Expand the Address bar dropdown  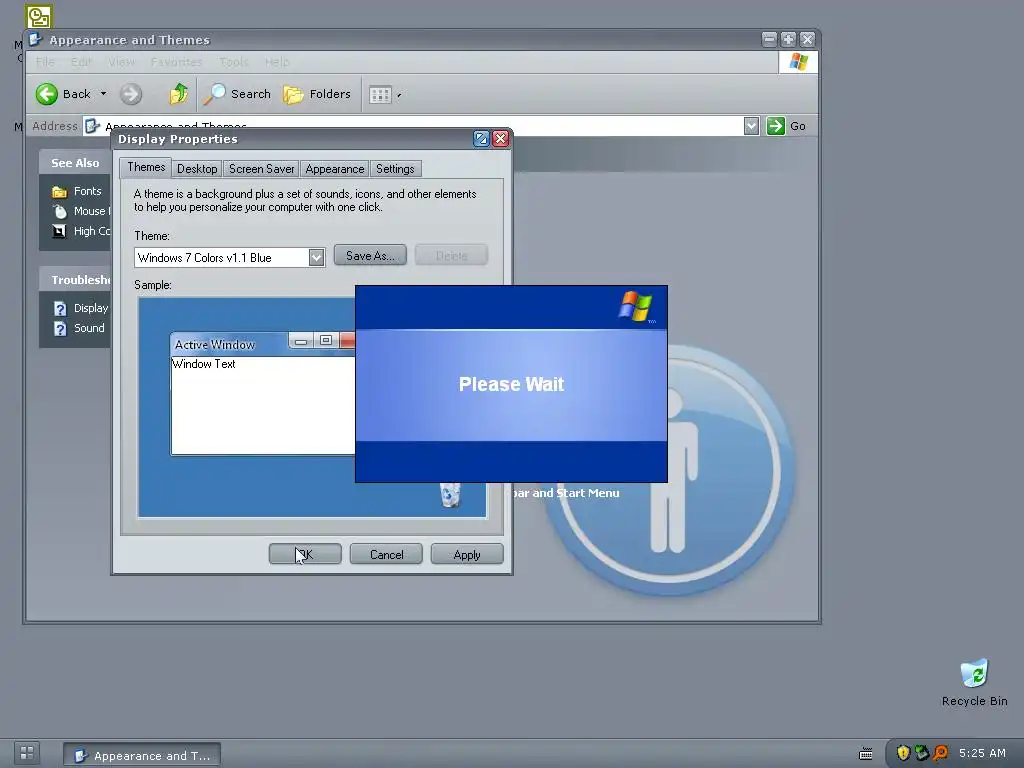click(751, 126)
